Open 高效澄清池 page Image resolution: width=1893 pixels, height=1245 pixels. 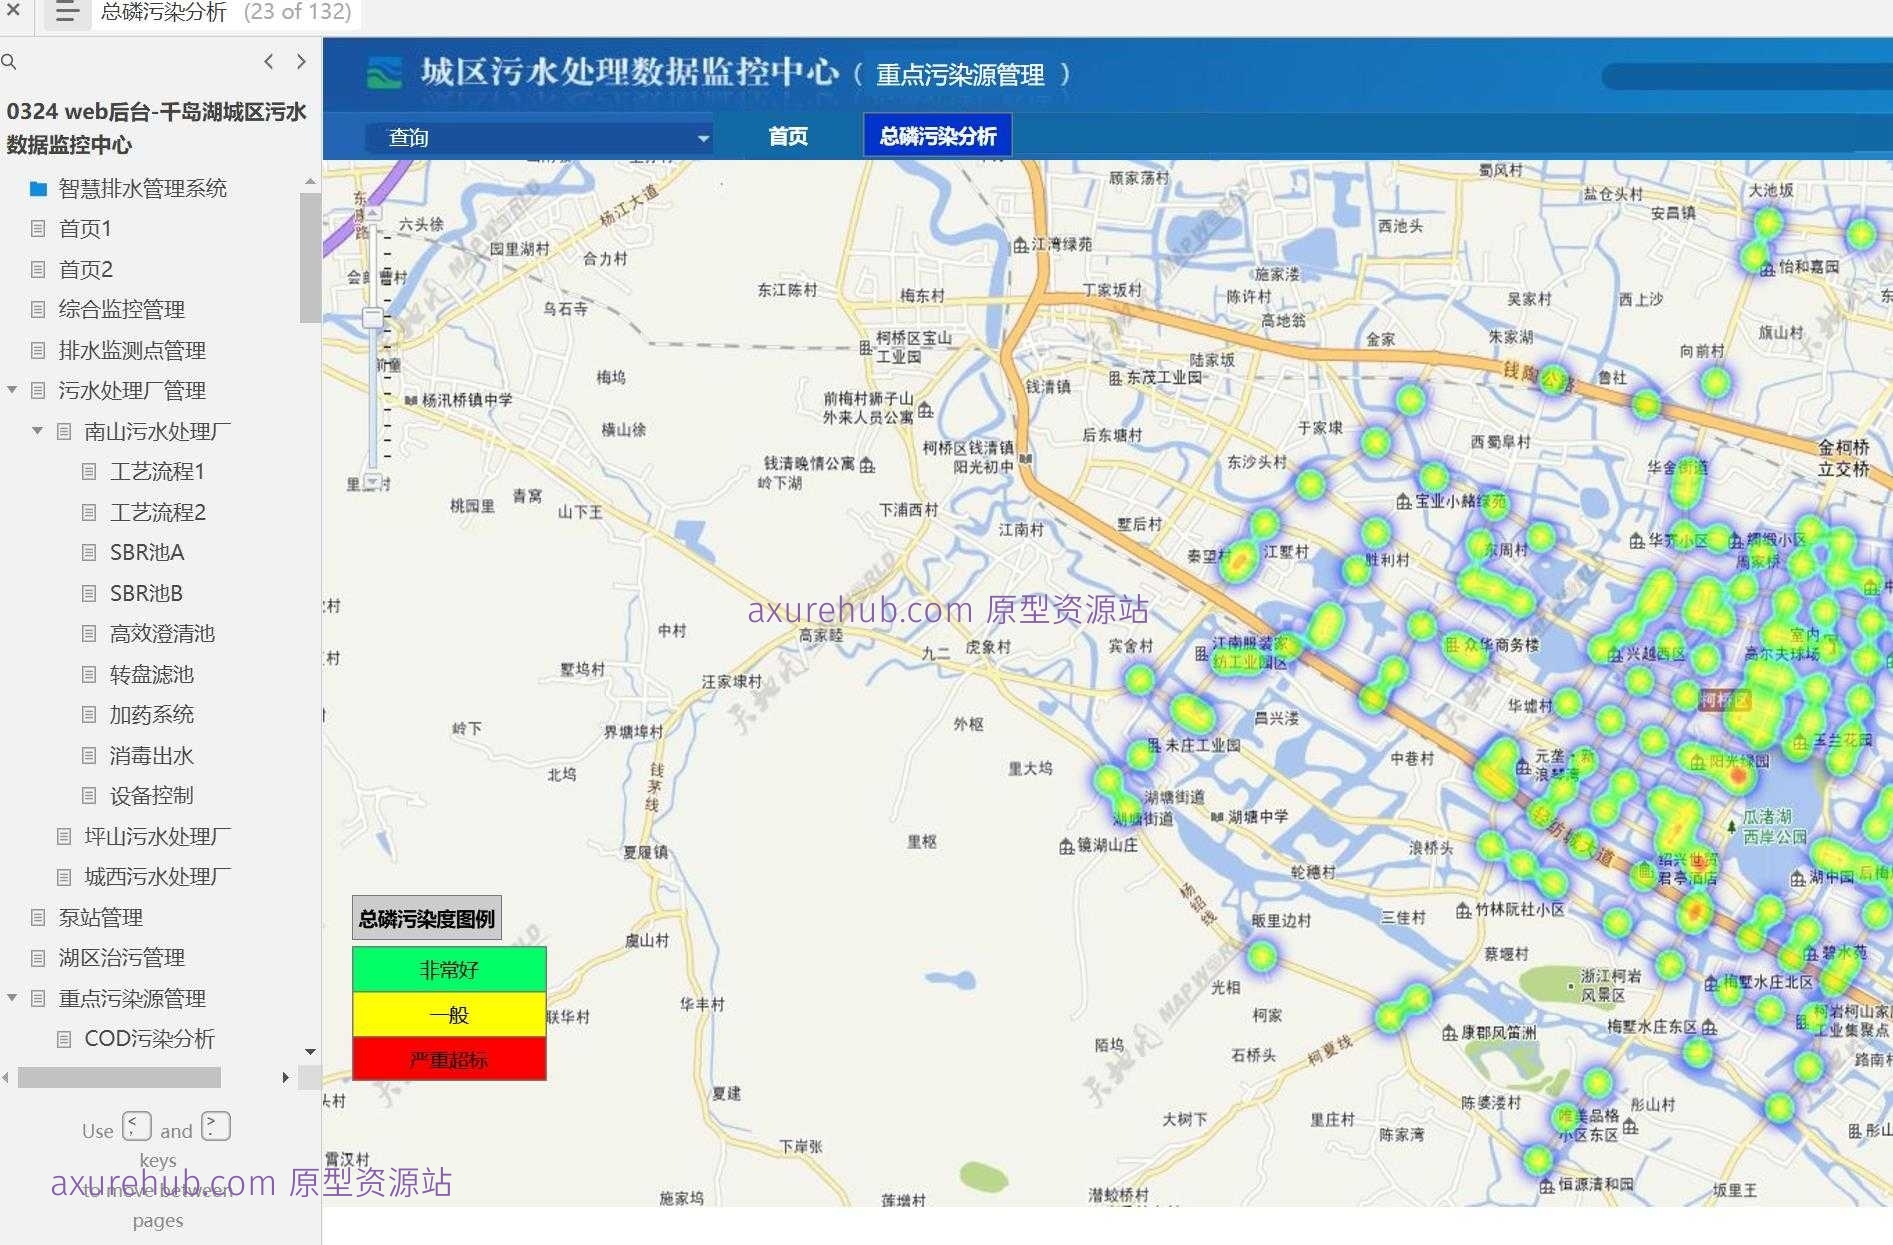point(162,633)
